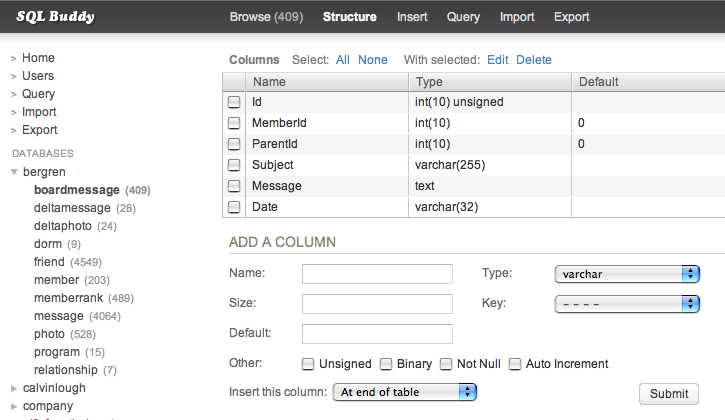
Task: Click the Select All link
Action: 343,60
